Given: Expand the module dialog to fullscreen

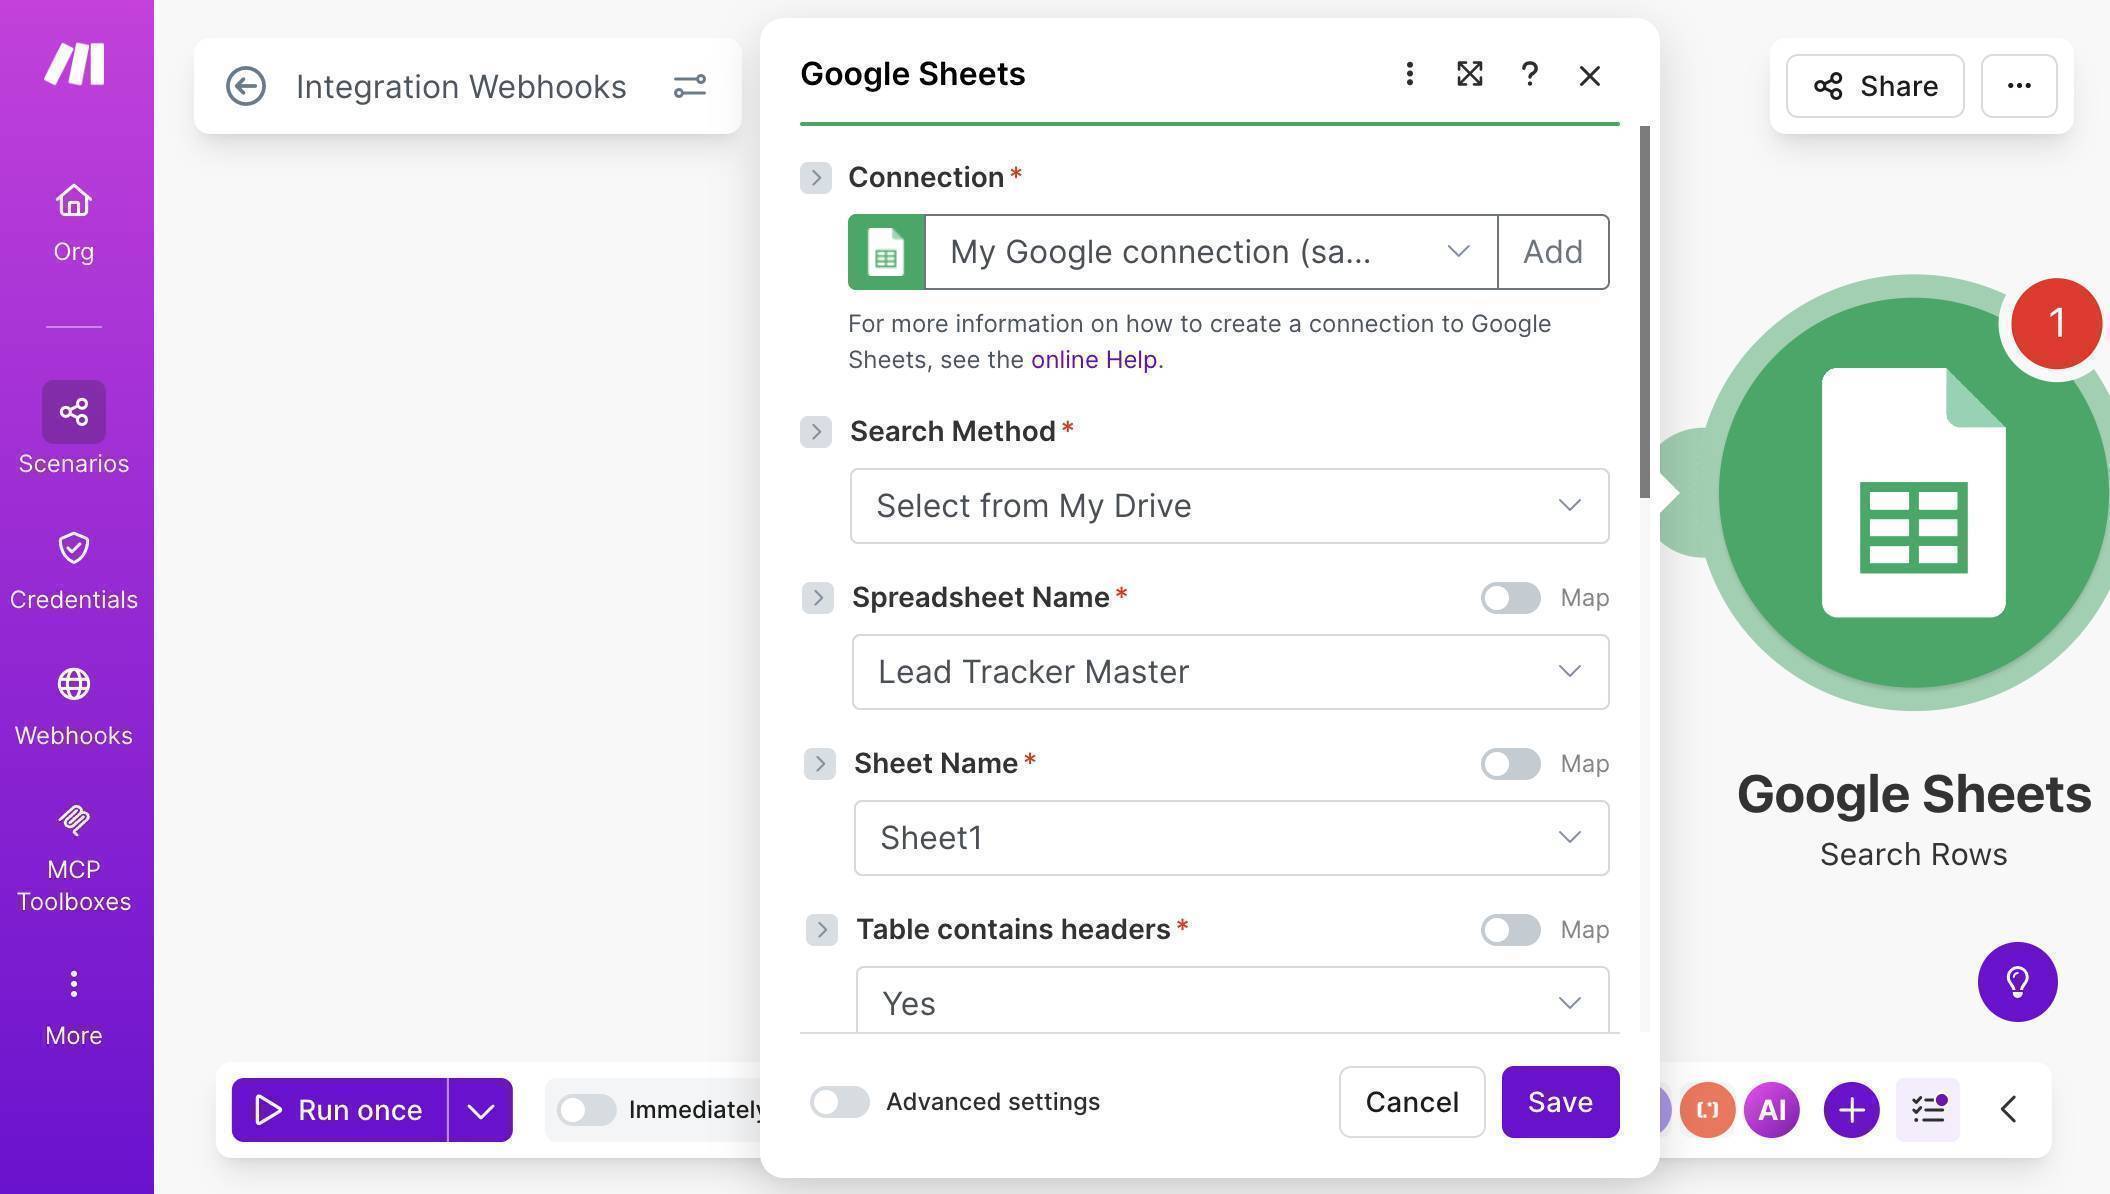Looking at the screenshot, I should click(1468, 74).
